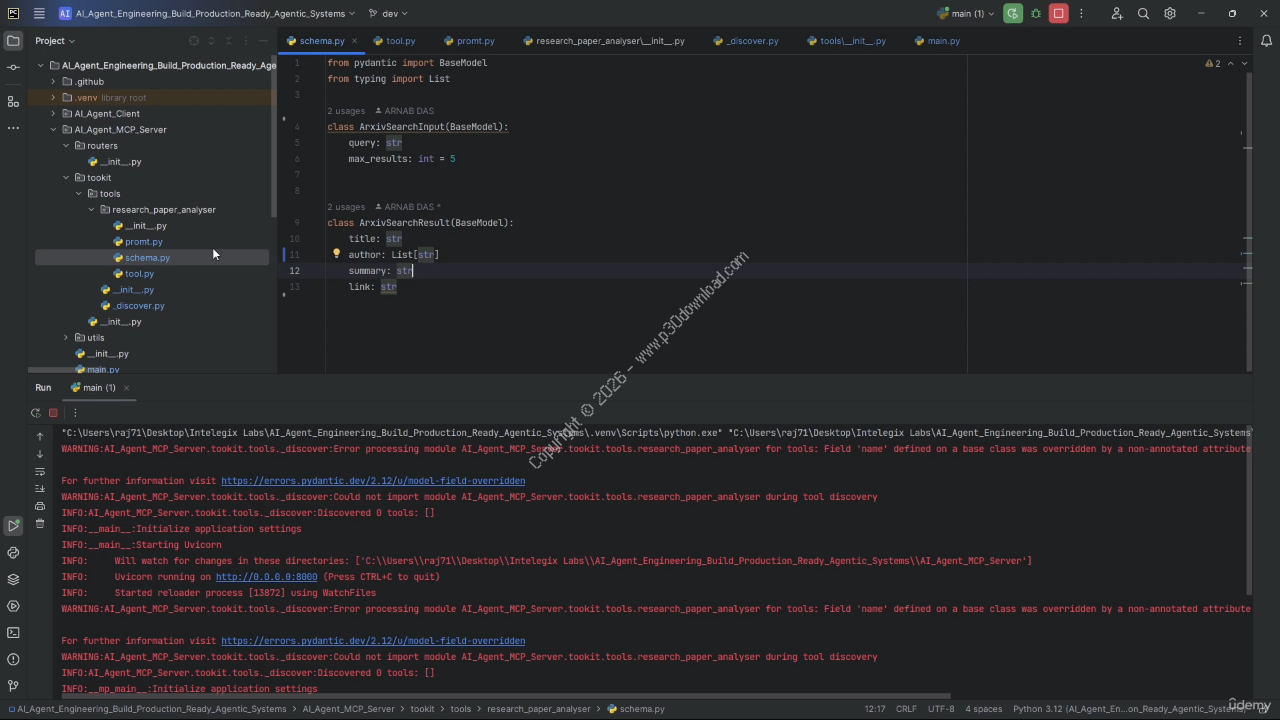Toggle scroll-to-end in the Run console
Image resolution: width=1280 pixels, height=720 pixels.
pos(40,488)
